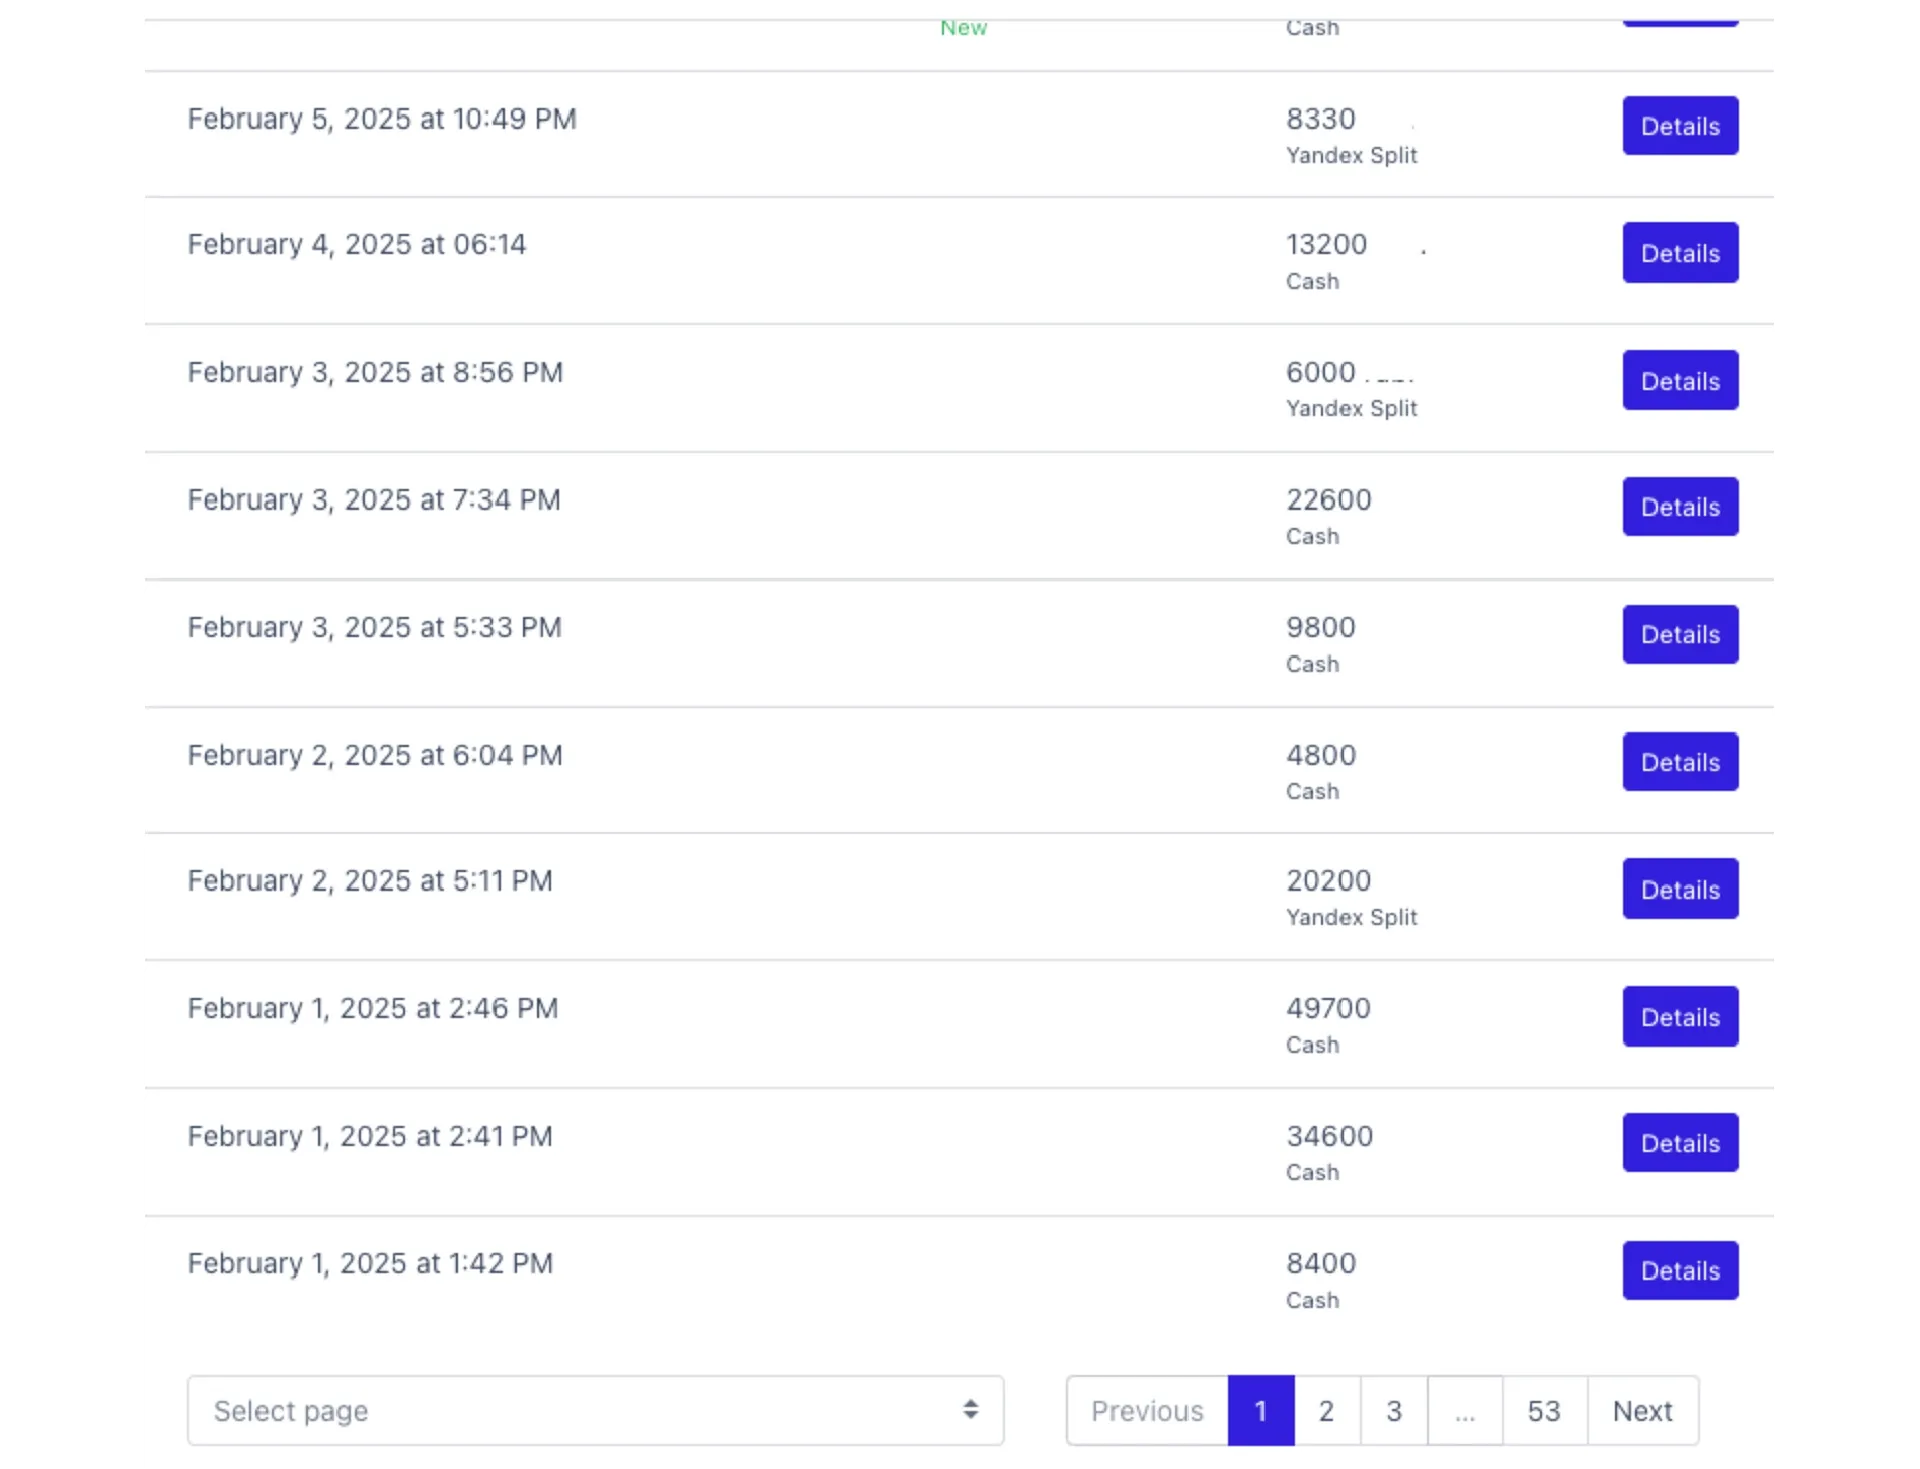Screen dimensions: 1920x1469
Task: Open Details for the 22600 cash order
Action: [x=1679, y=507]
